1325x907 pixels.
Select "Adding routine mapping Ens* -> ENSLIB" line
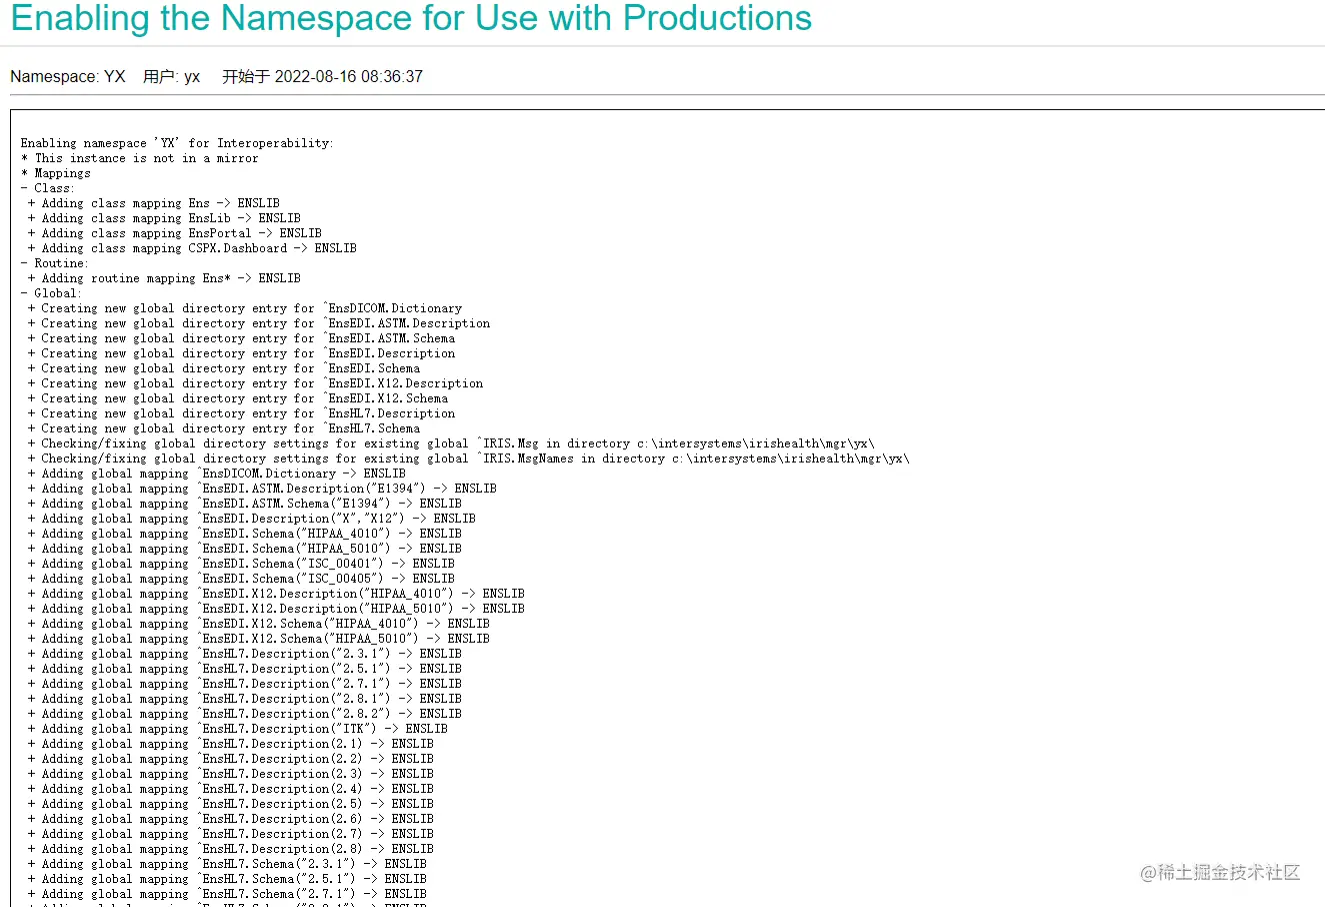coord(164,278)
